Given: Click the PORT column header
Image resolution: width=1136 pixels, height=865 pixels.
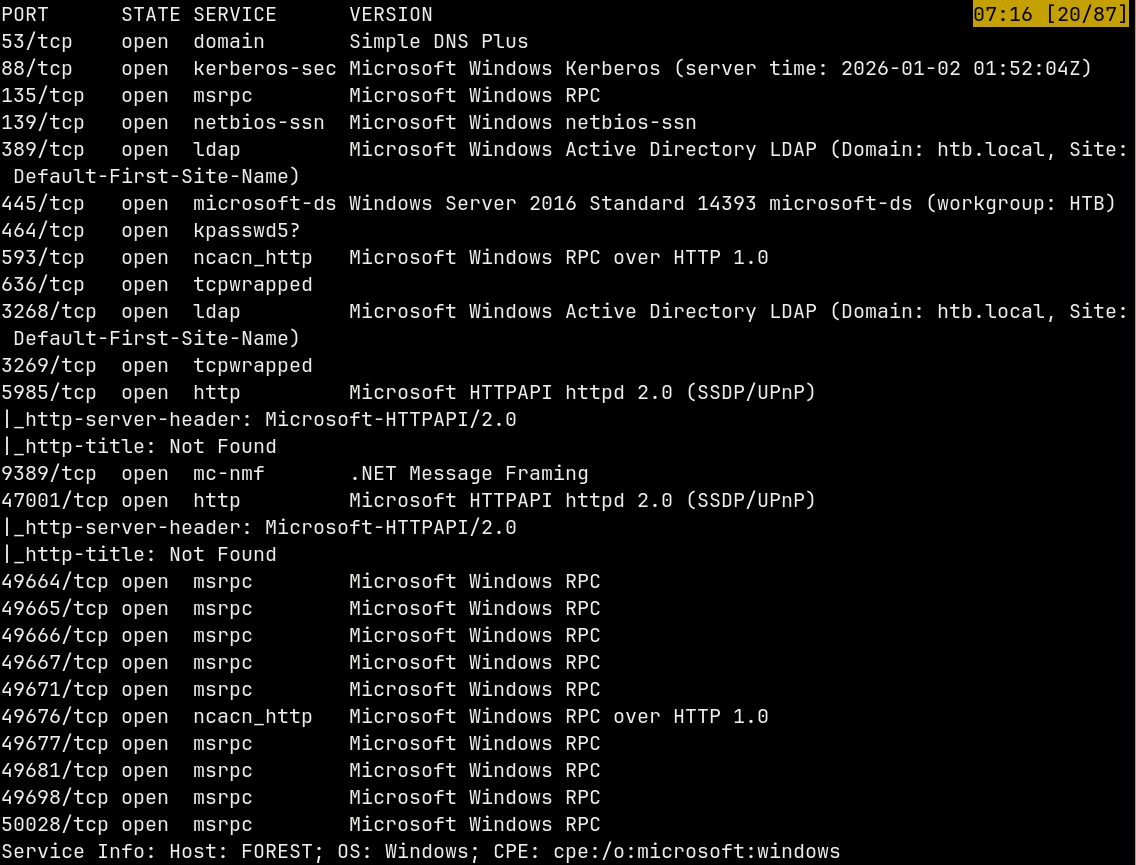Looking at the screenshot, I should tap(25, 15).
